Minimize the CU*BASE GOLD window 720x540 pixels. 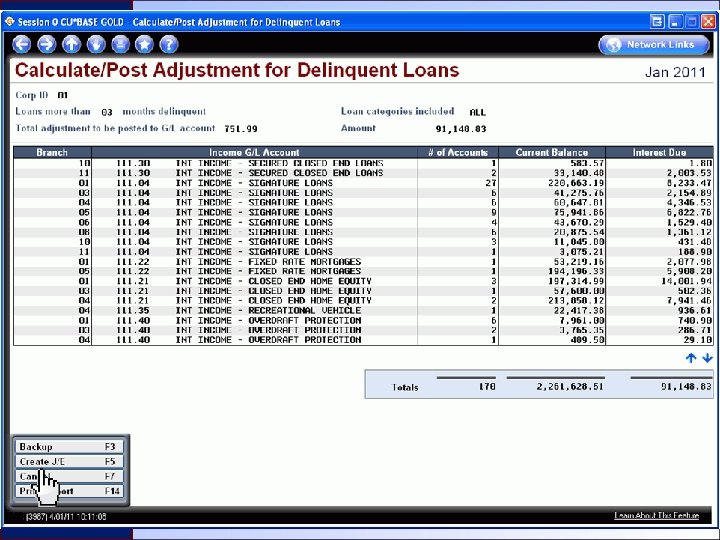[x=675, y=22]
